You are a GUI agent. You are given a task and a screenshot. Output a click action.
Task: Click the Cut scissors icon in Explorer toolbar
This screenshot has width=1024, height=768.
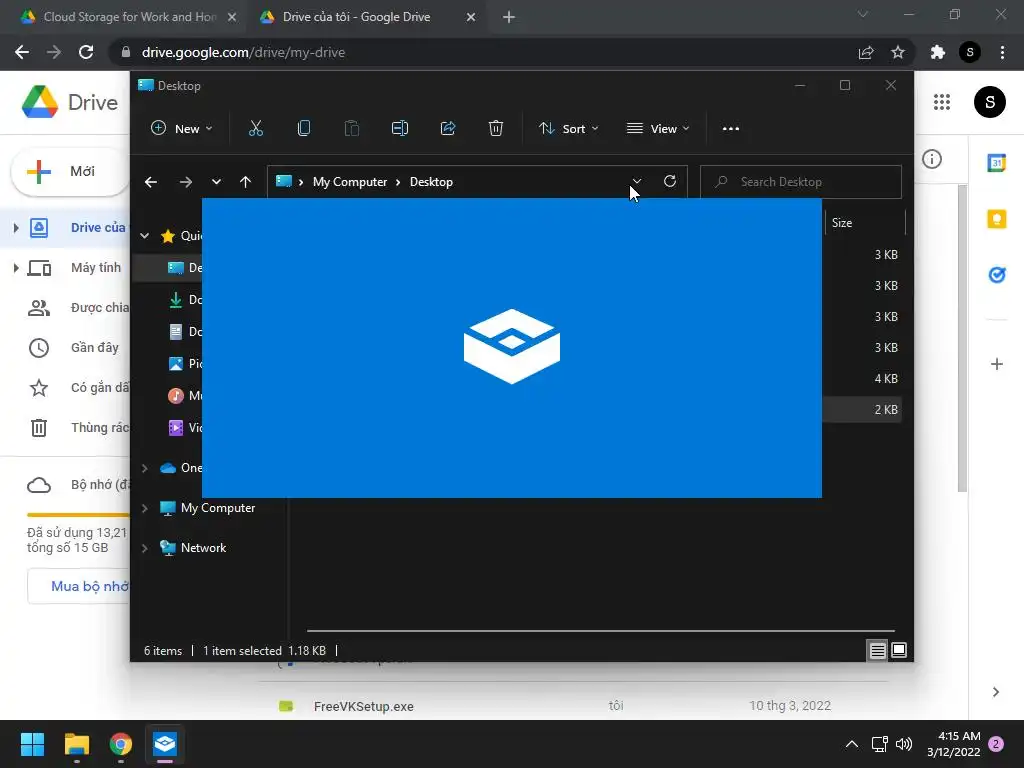(x=255, y=128)
